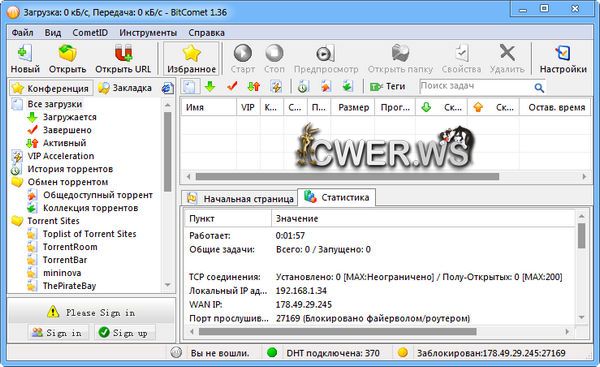Select VIP Acceleration in the tree
The image size is (600, 367).
(x=61, y=156)
